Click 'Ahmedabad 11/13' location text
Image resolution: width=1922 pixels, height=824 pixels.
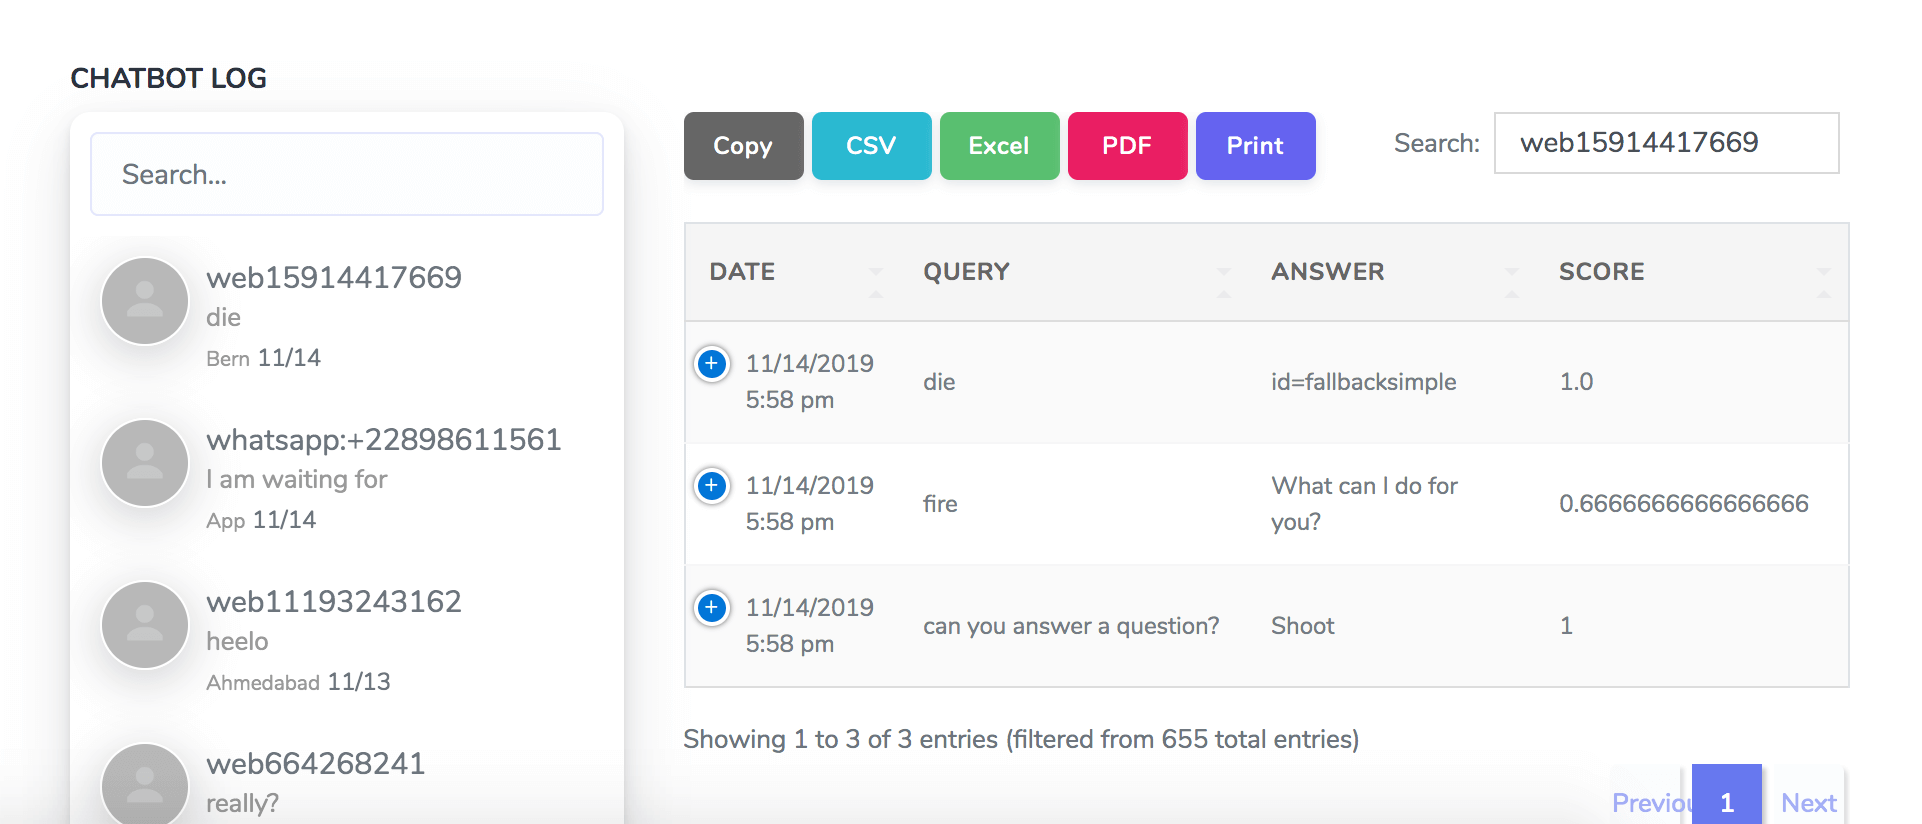(x=298, y=682)
